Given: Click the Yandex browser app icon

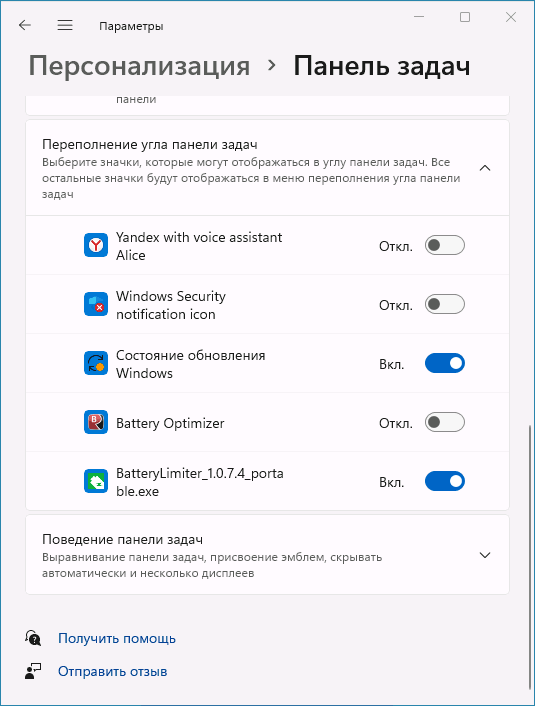Looking at the screenshot, I should pyautogui.click(x=96, y=245).
